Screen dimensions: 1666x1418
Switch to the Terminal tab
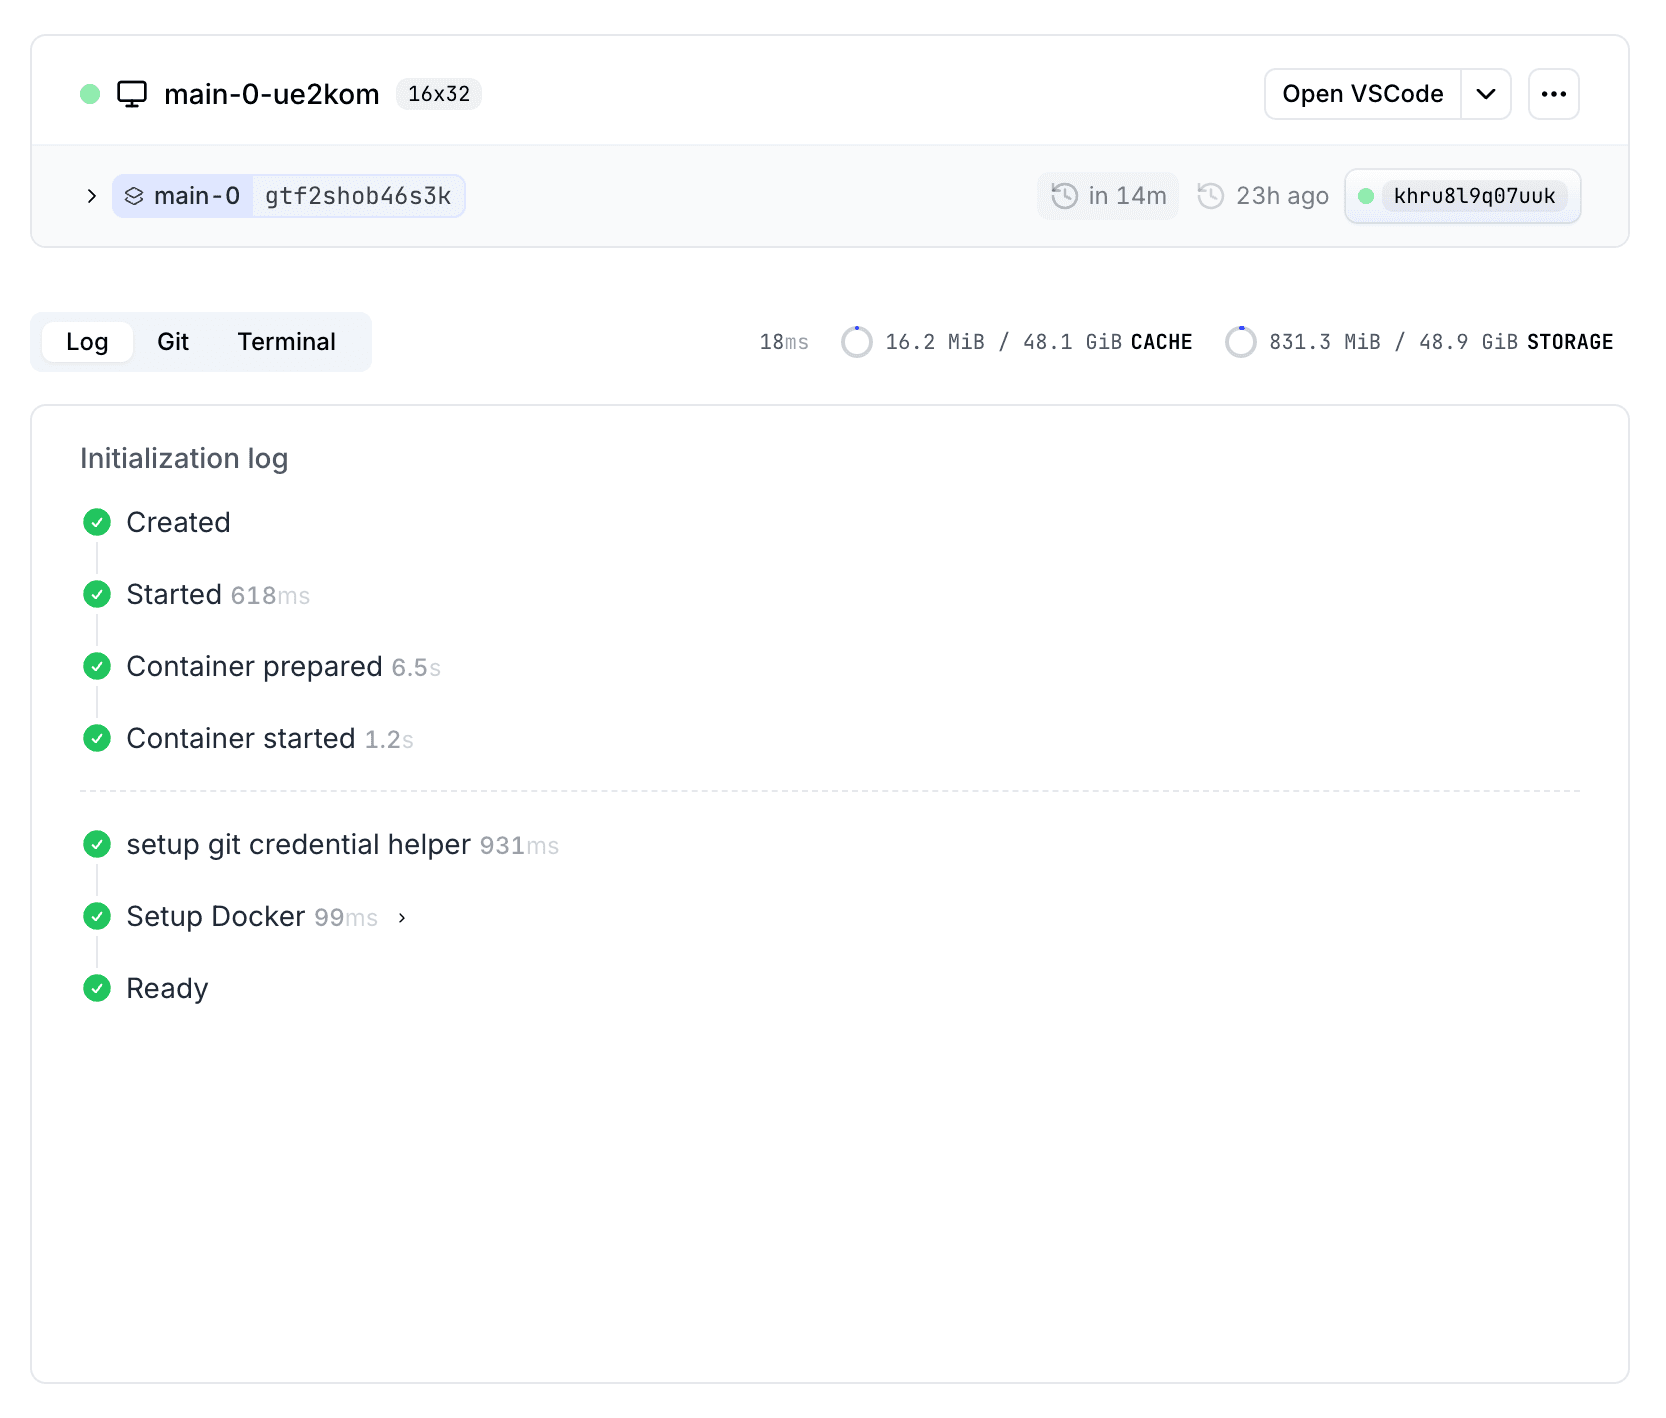286,342
